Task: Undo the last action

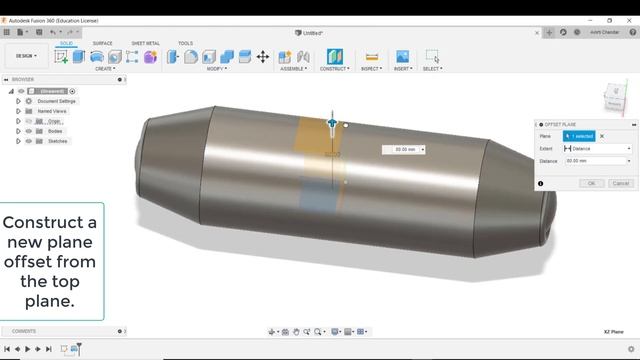Action: [x=53, y=32]
